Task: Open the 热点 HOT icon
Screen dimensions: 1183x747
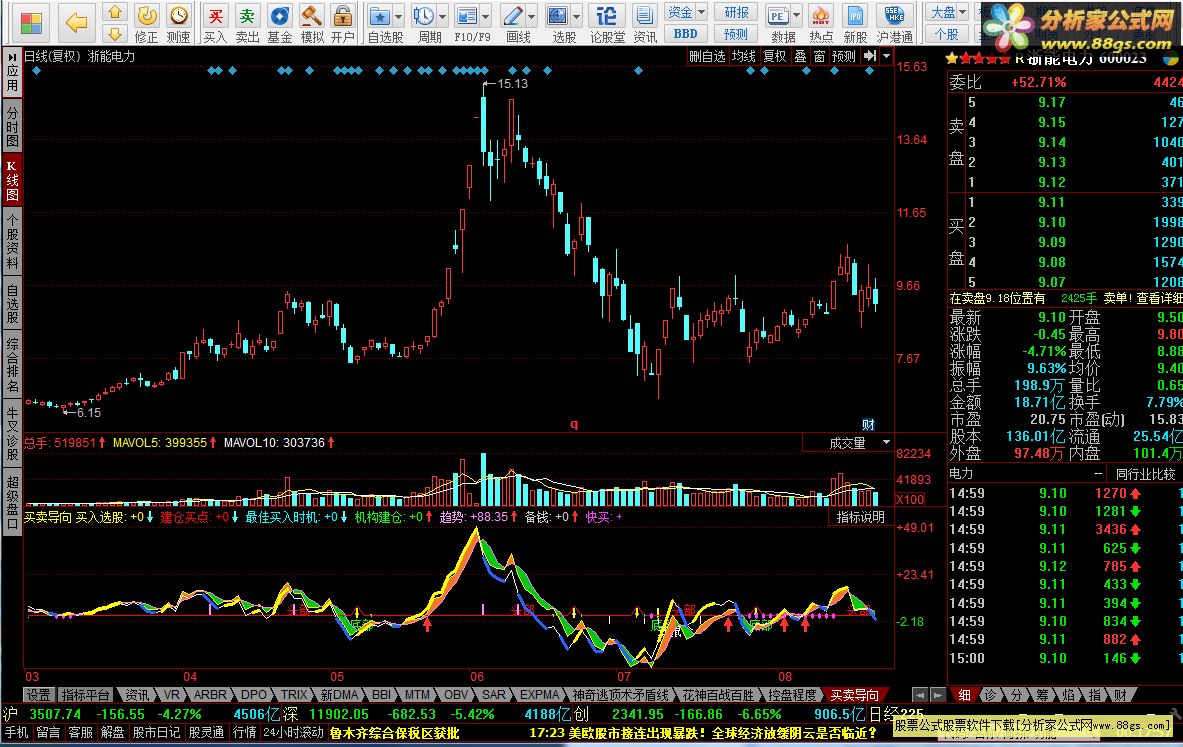Action: [821, 23]
